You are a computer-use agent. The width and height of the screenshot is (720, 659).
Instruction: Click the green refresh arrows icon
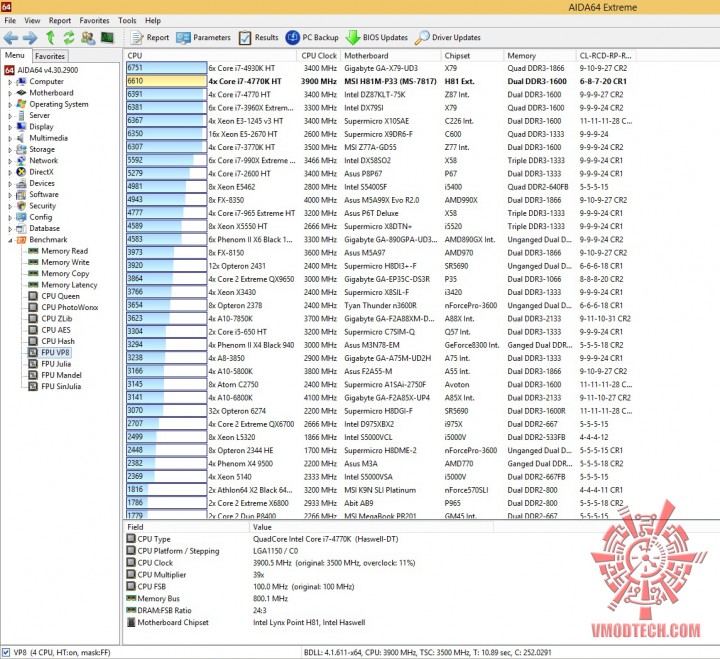click(69, 38)
